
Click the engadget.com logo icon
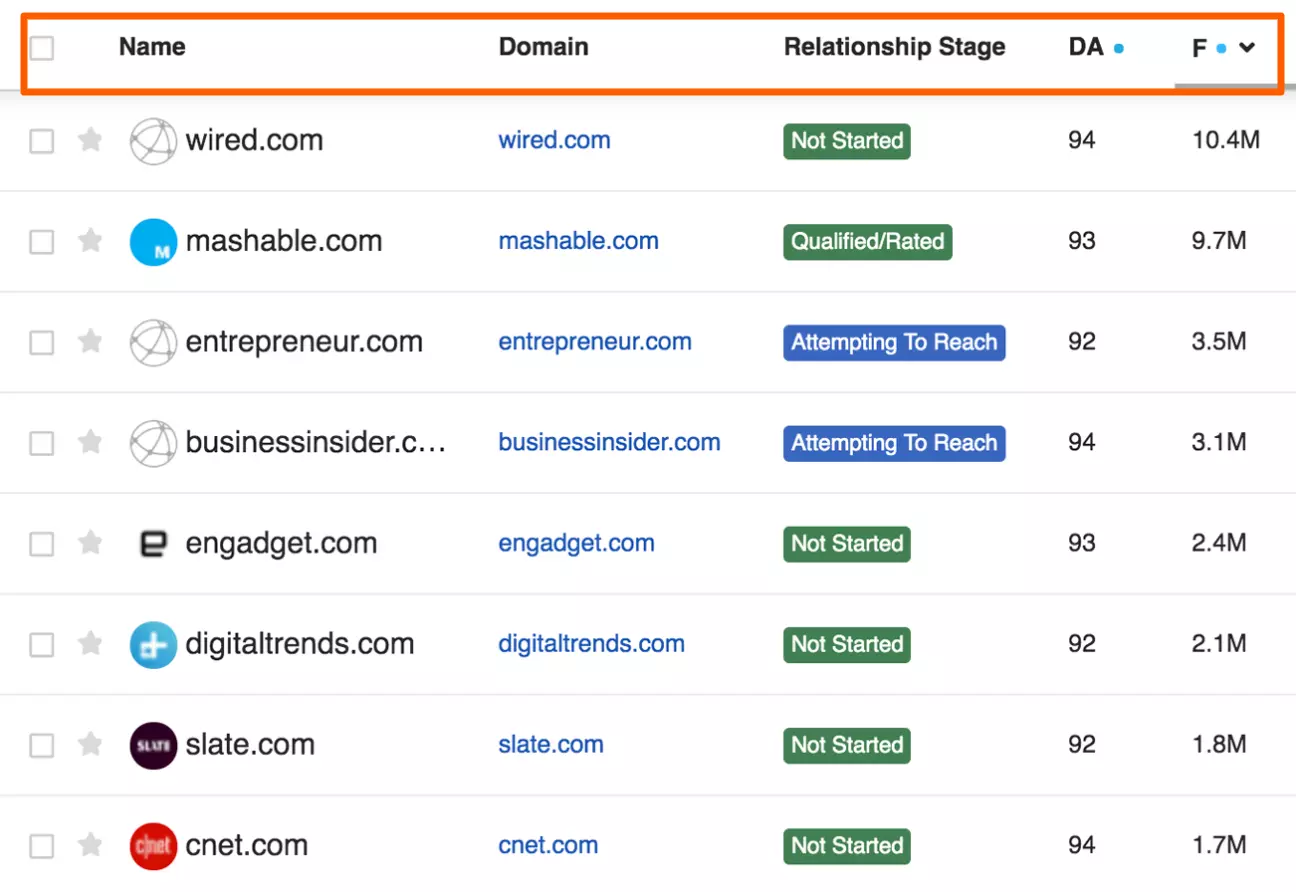(x=153, y=544)
